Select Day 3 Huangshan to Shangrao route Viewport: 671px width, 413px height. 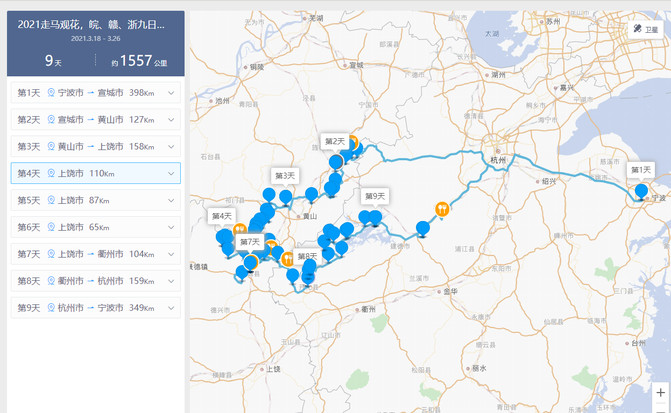point(90,147)
